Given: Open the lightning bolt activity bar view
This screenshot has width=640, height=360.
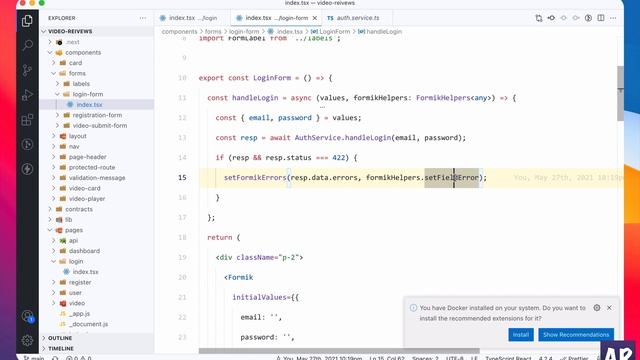Looking at the screenshot, I should coord(27,169).
